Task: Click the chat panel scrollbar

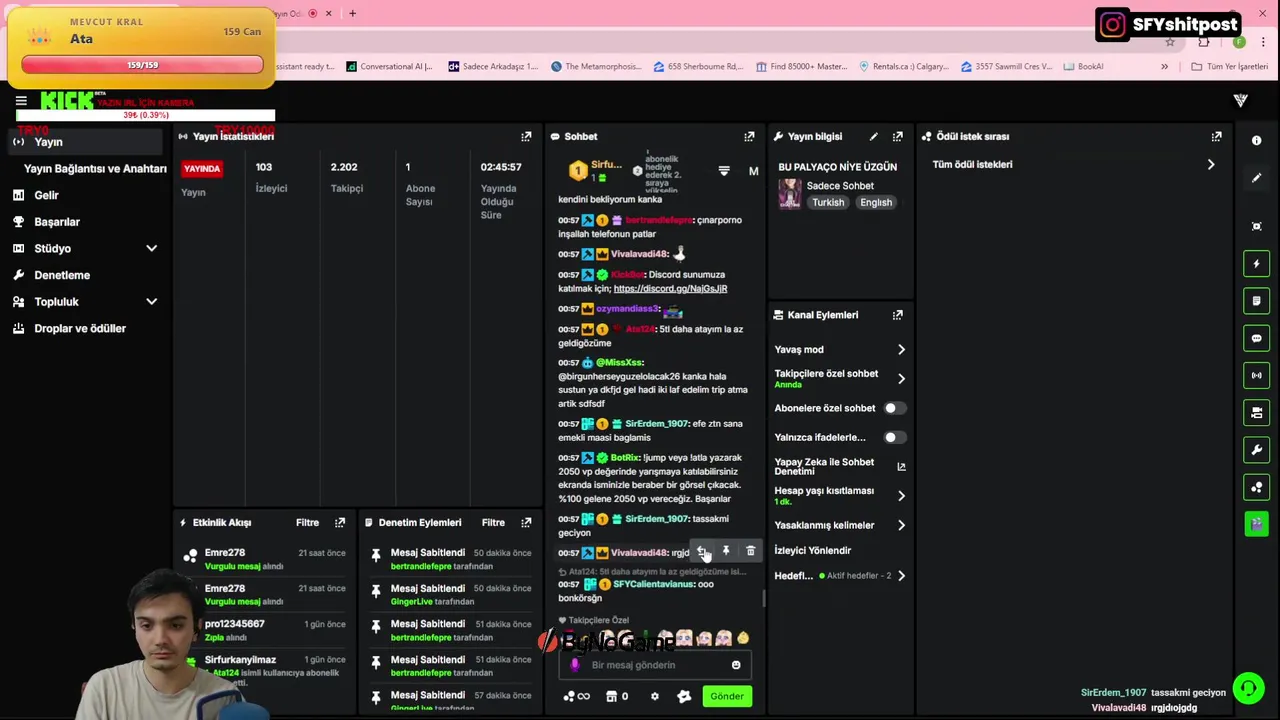Action: 764,598
